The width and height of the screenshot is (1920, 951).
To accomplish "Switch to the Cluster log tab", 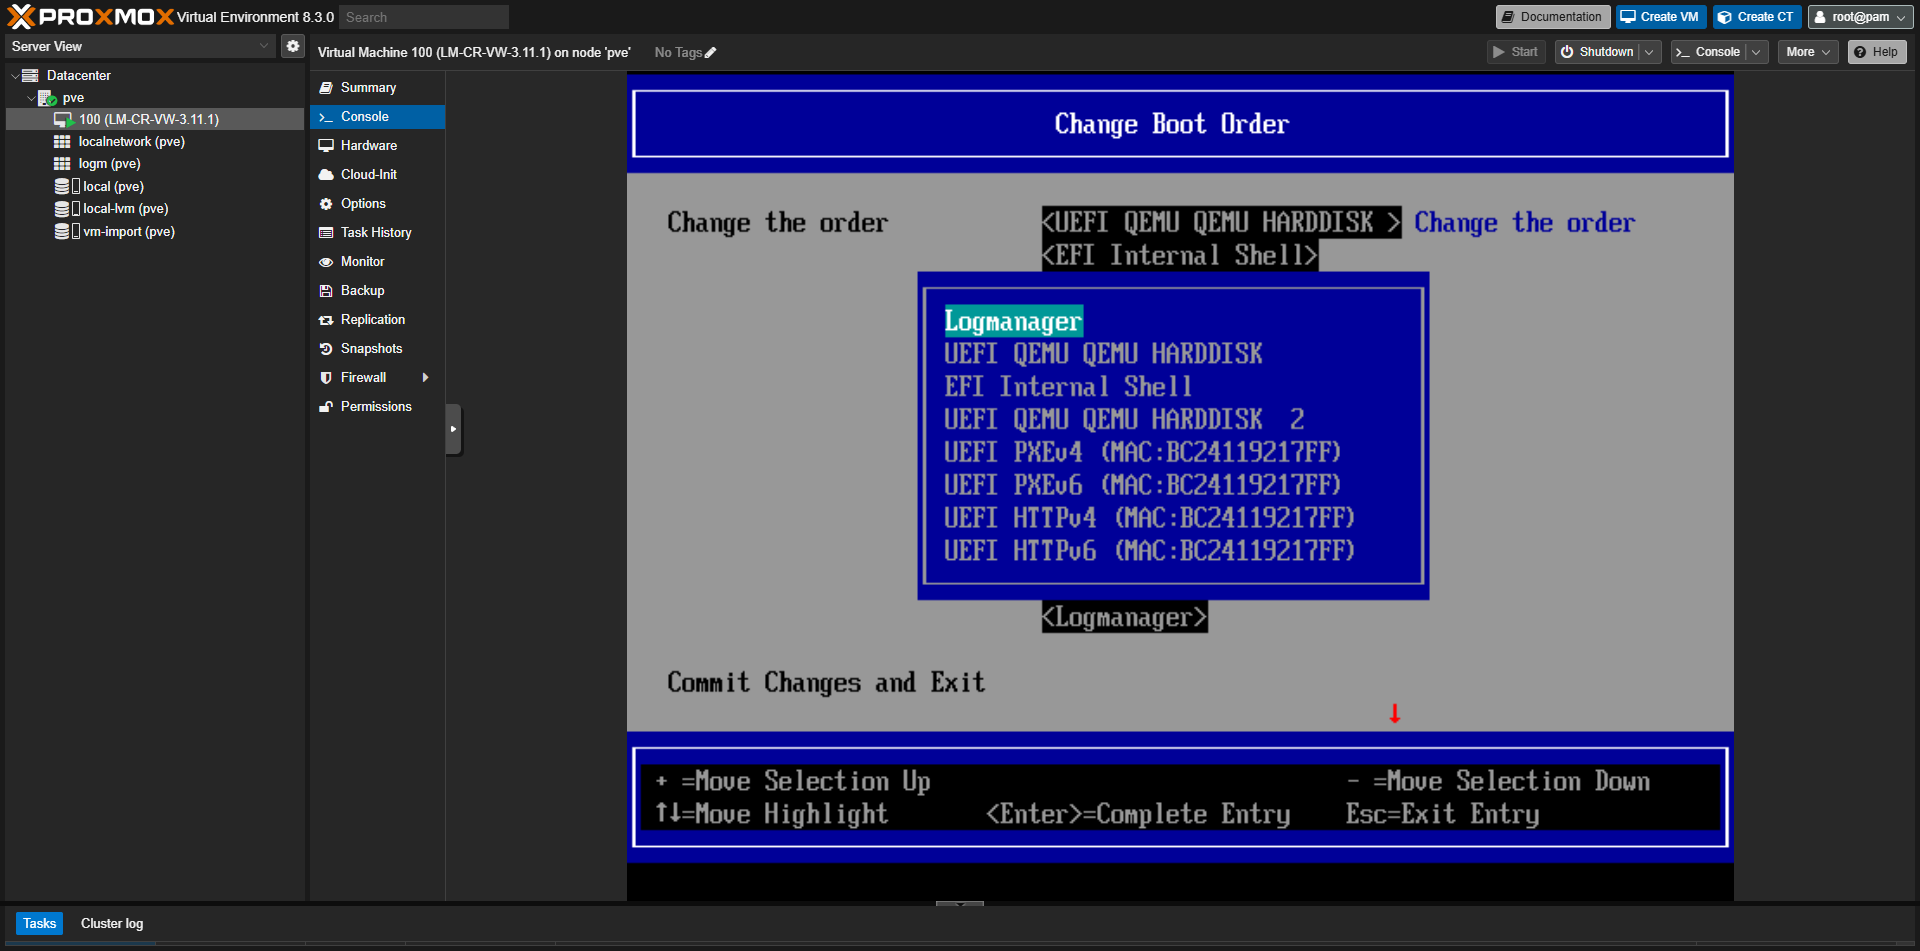I will pos(112,924).
